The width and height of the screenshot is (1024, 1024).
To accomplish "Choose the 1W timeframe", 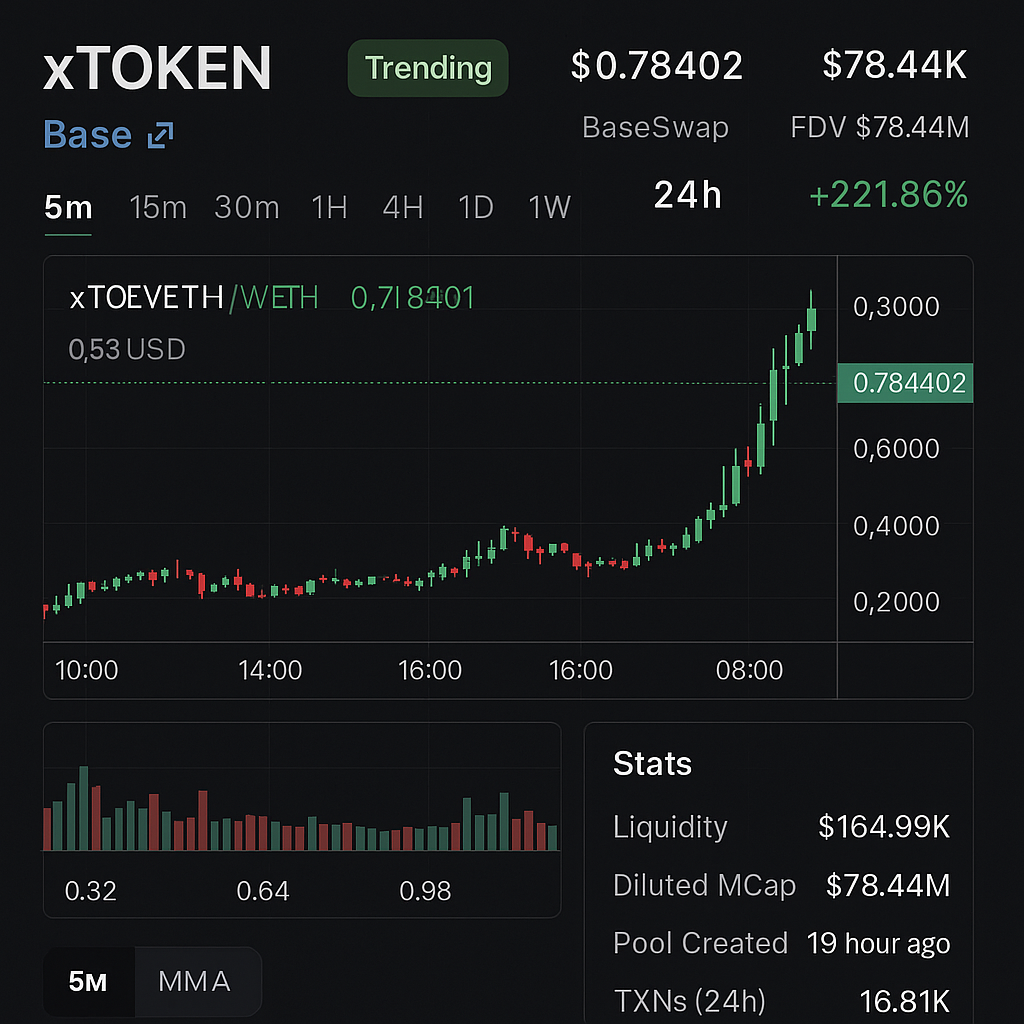I will 549,208.
